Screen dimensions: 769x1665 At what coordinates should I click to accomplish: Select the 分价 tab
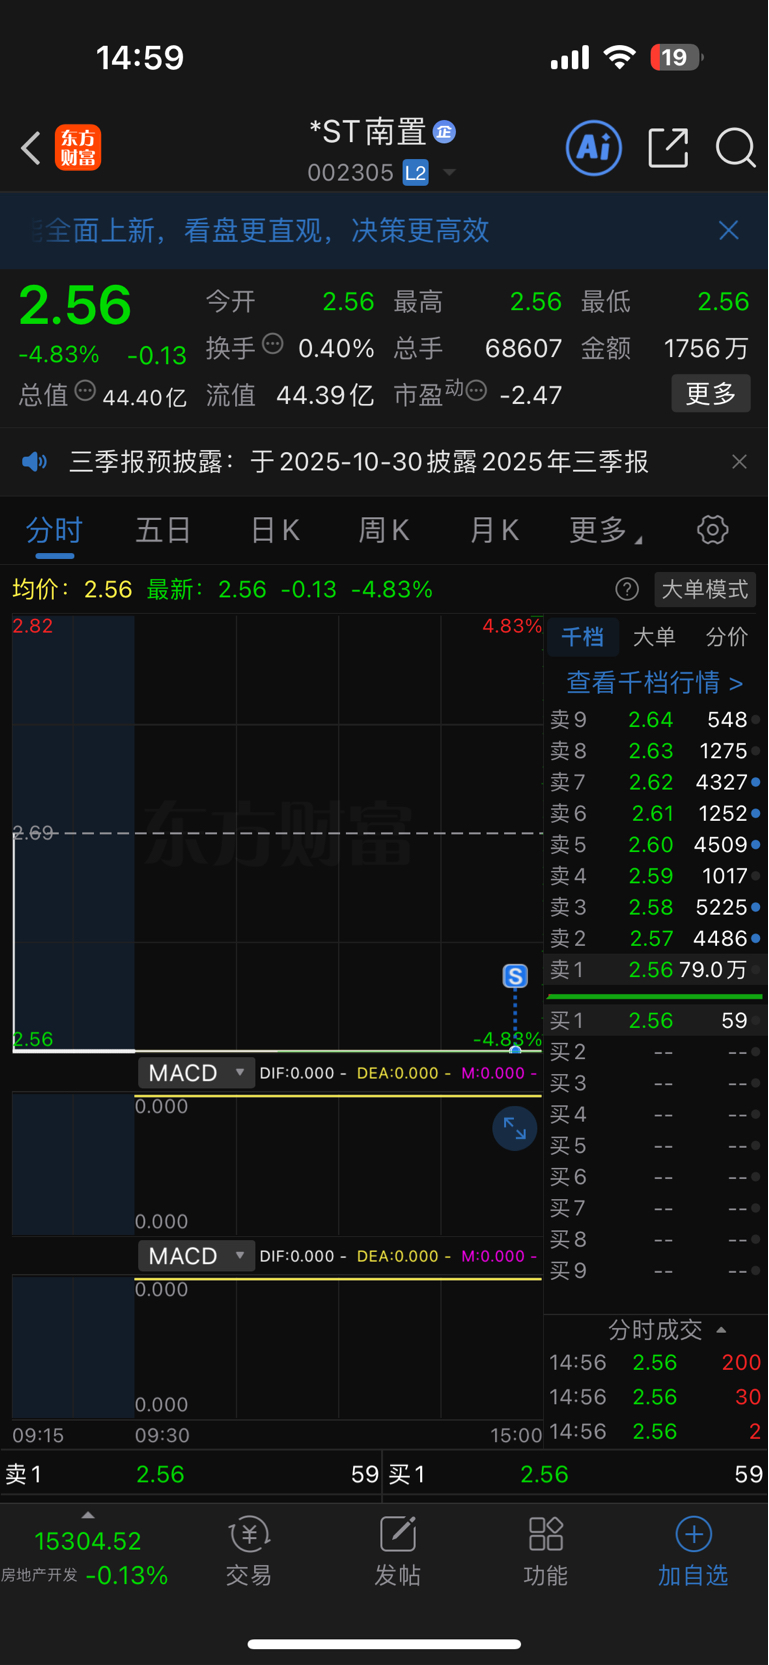pos(727,637)
